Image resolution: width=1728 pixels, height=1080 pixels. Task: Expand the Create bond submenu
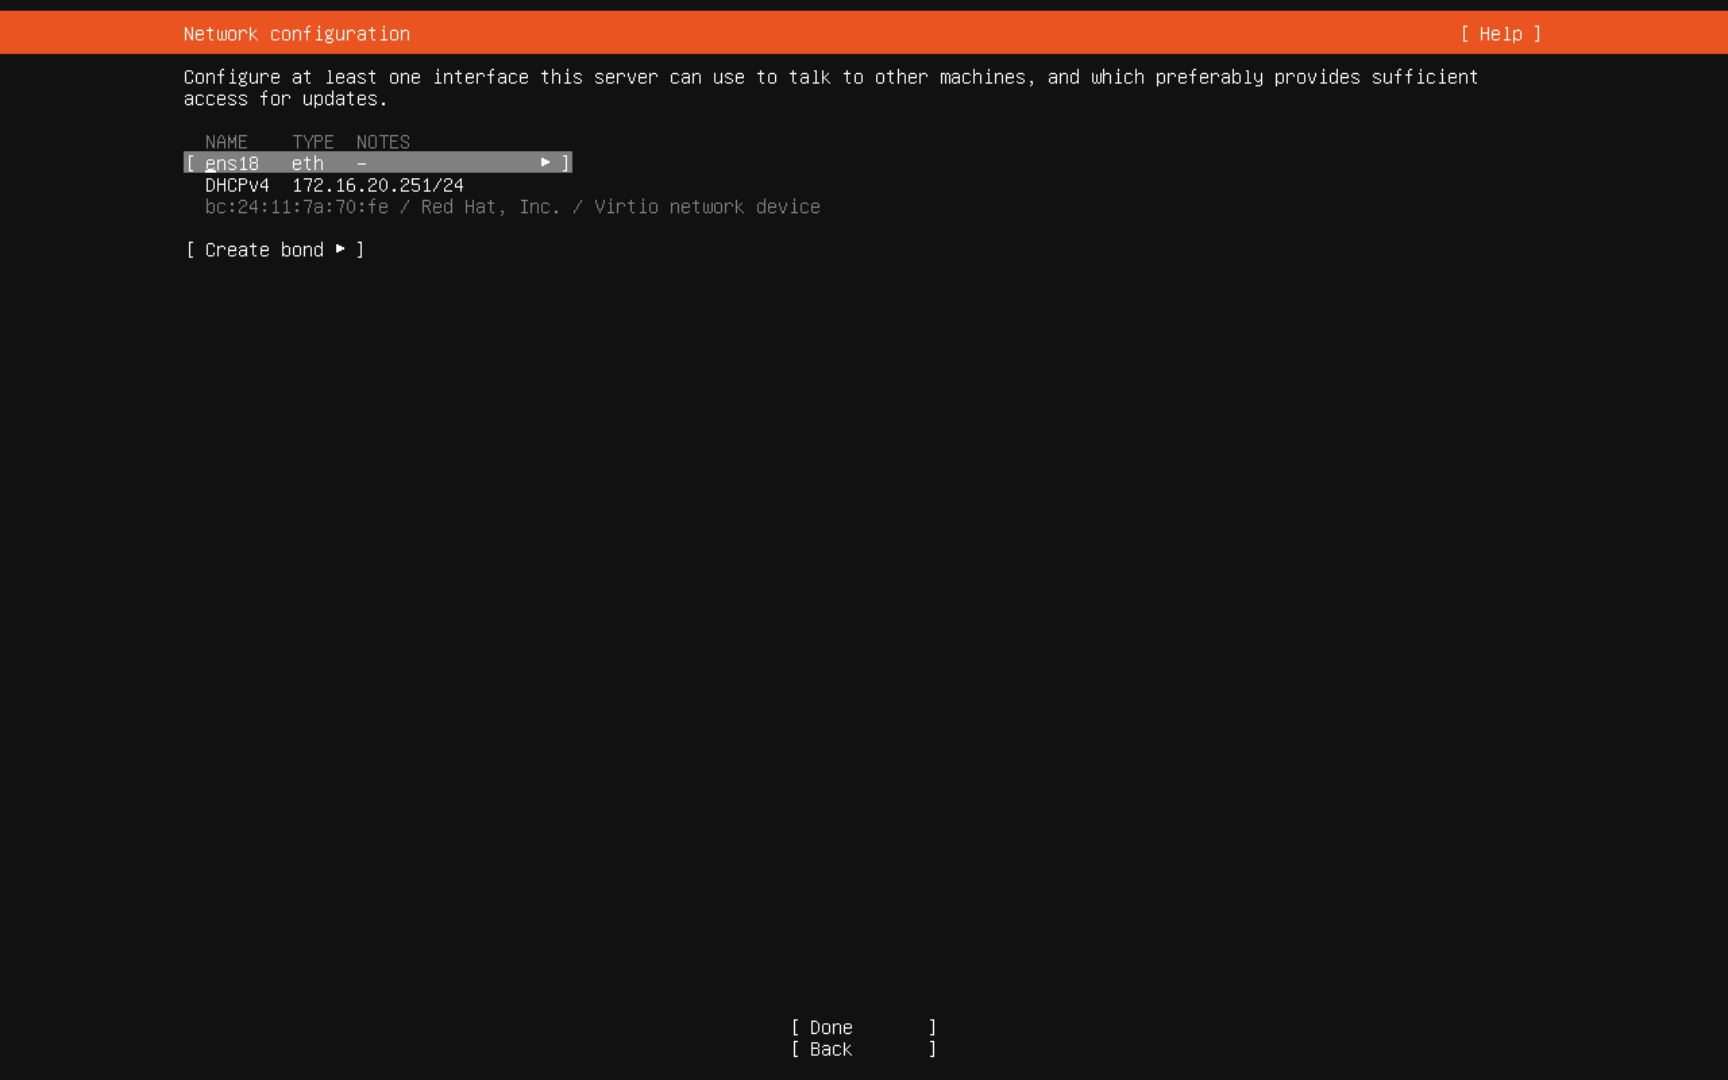[341, 249]
